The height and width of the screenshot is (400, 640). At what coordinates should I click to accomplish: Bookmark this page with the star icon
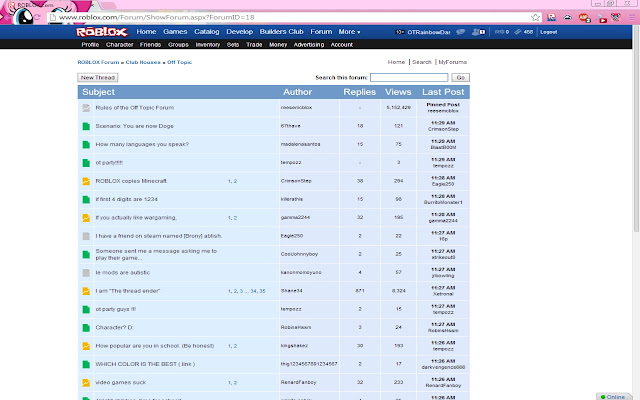click(536, 17)
